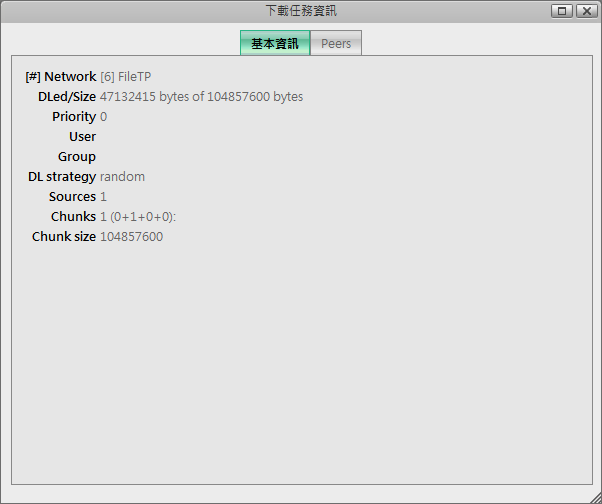Click the window resize grip in corner

(x=595, y=497)
